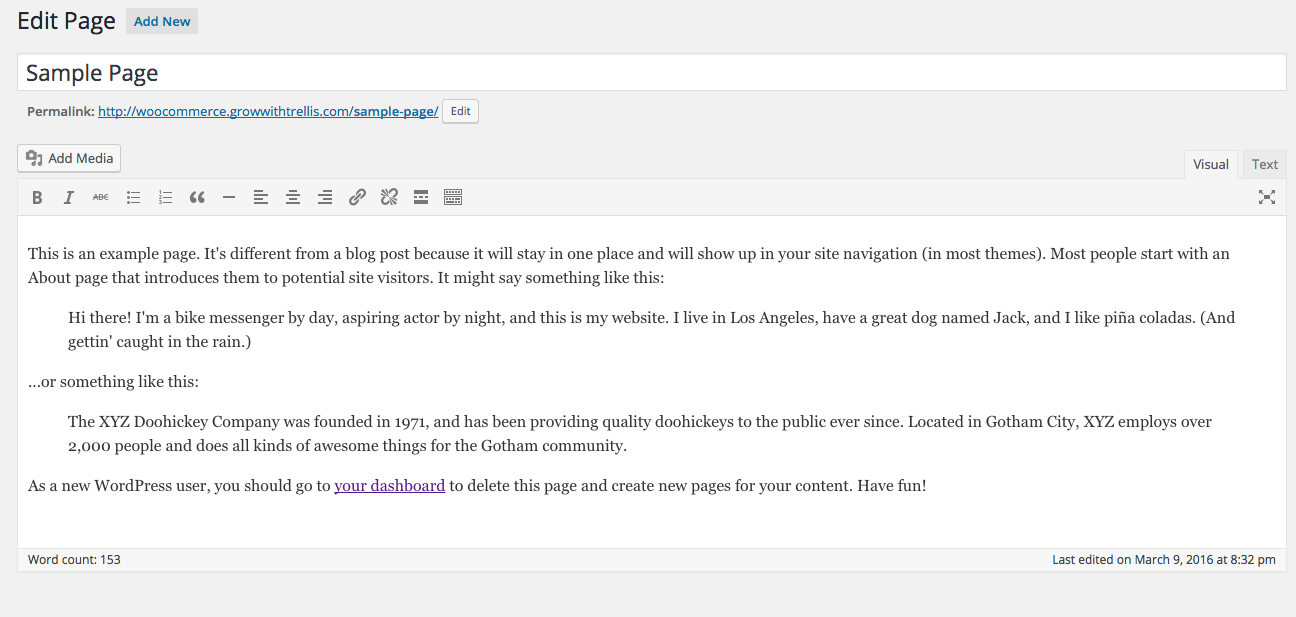The width and height of the screenshot is (1296, 617).
Task: Enable distraction-free writing mode
Action: click(1267, 197)
